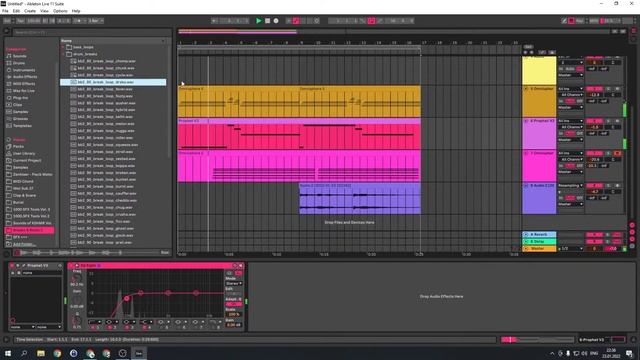Click the Name column header in browser

[113, 41]
